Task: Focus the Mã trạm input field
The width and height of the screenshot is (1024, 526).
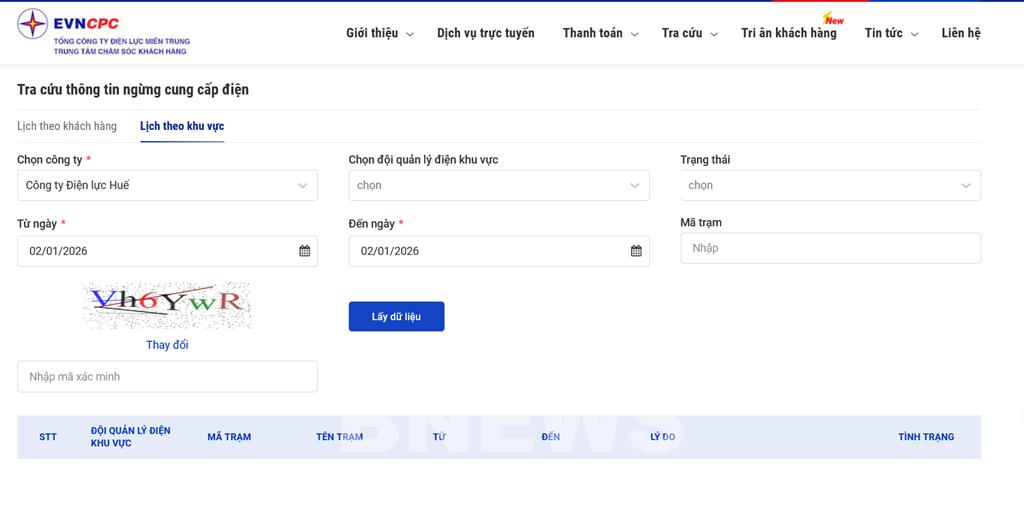Action: click(x=830, y=248)
